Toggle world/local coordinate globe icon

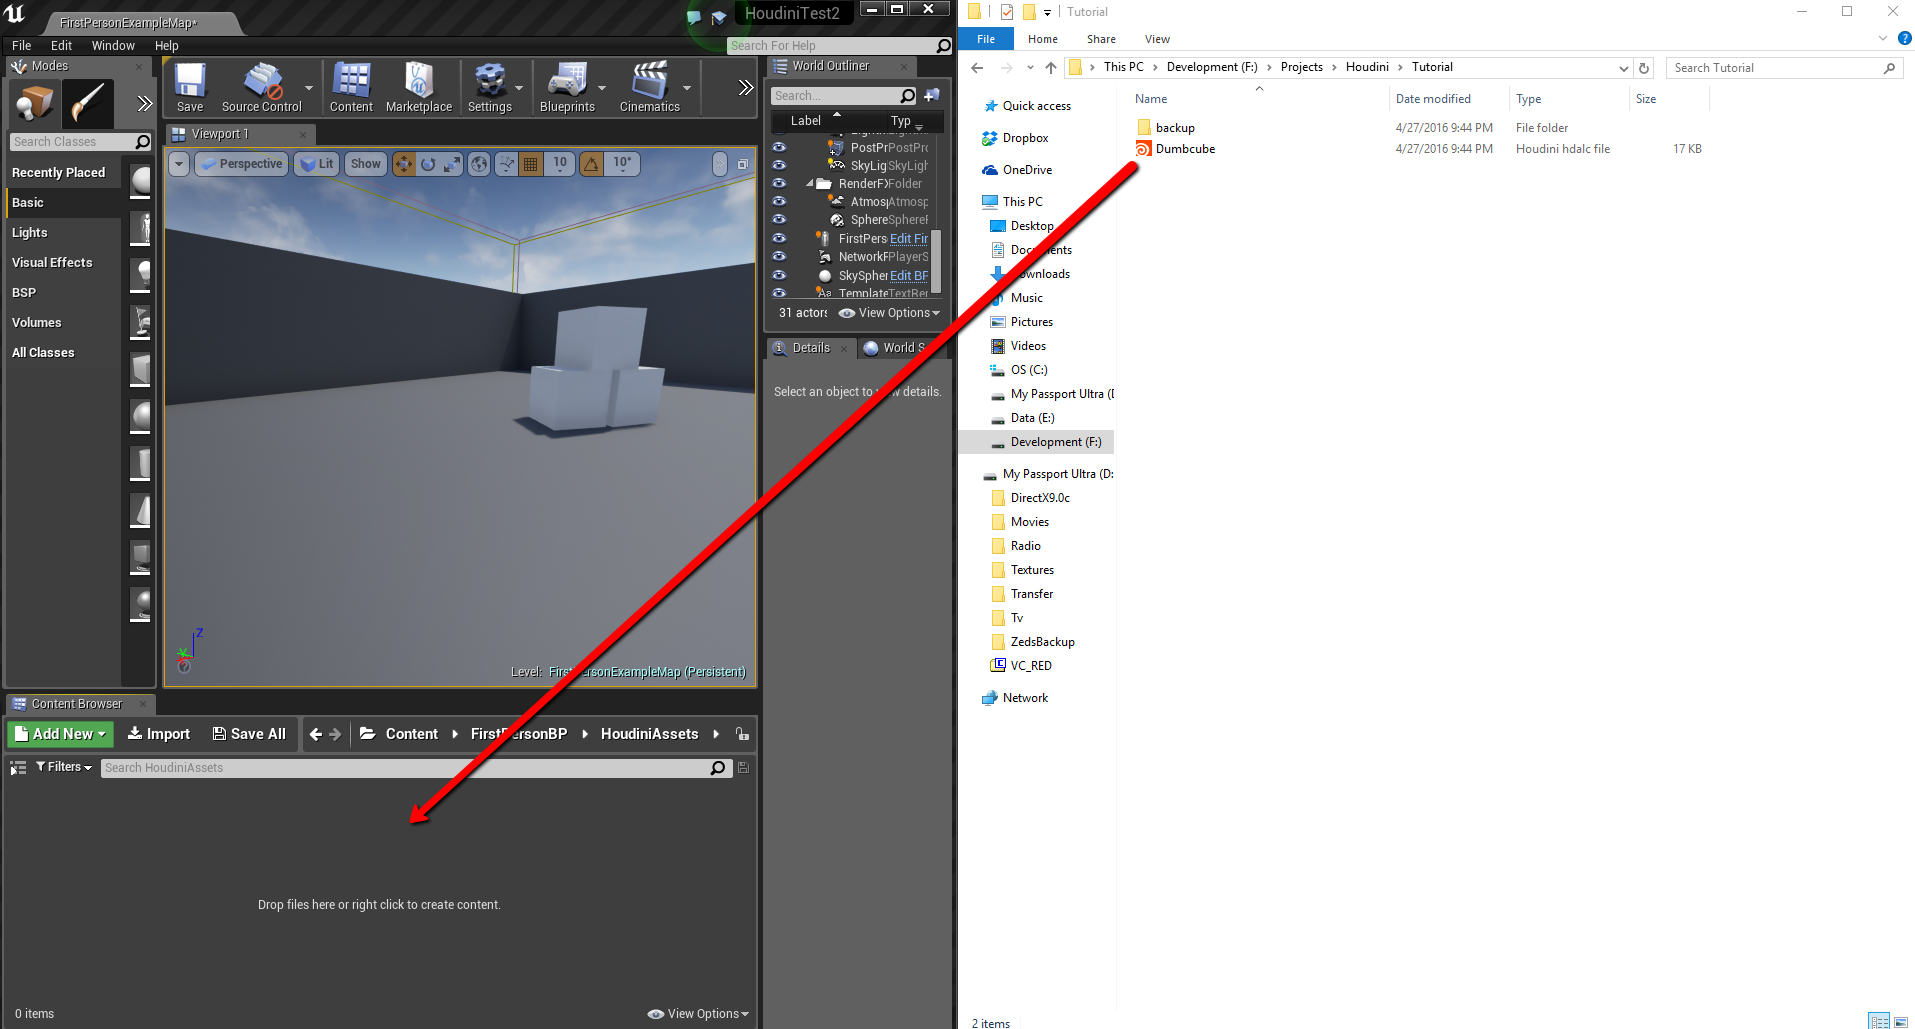(479, 164)
